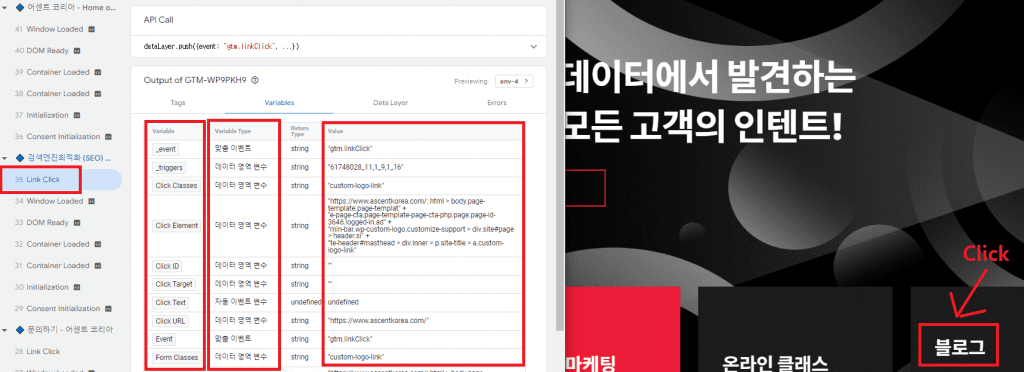1024x372 pixels.
Task: Click the API icon beside 31 Container Loaded
Action: point(98,266)
